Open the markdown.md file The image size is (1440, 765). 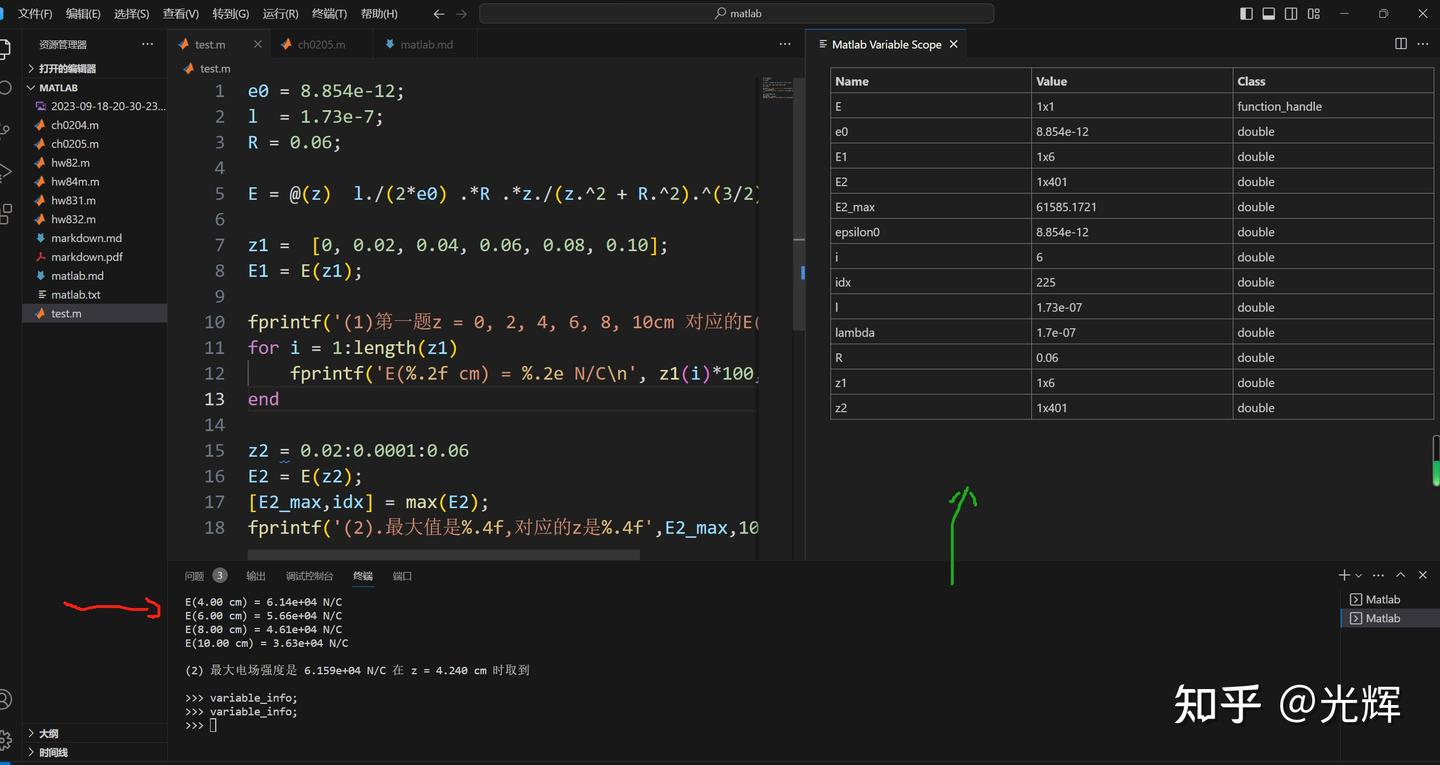[82, 238]
